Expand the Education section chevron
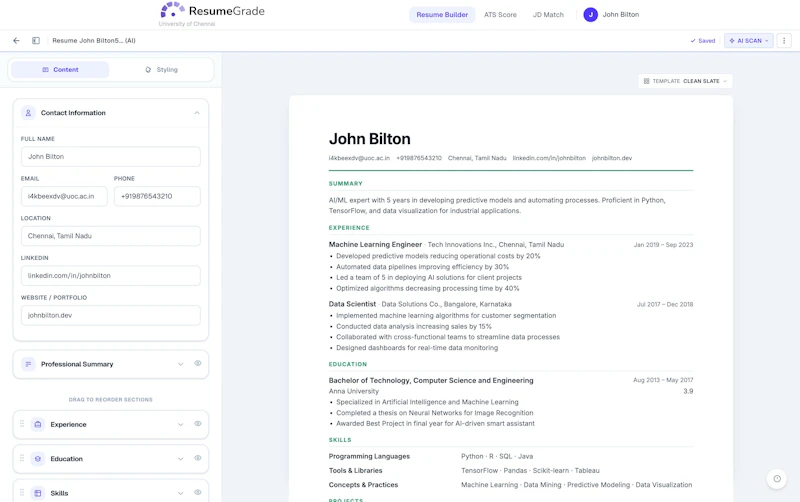The height and width of the screenshot is (502, 800). [x=180, y=459]
